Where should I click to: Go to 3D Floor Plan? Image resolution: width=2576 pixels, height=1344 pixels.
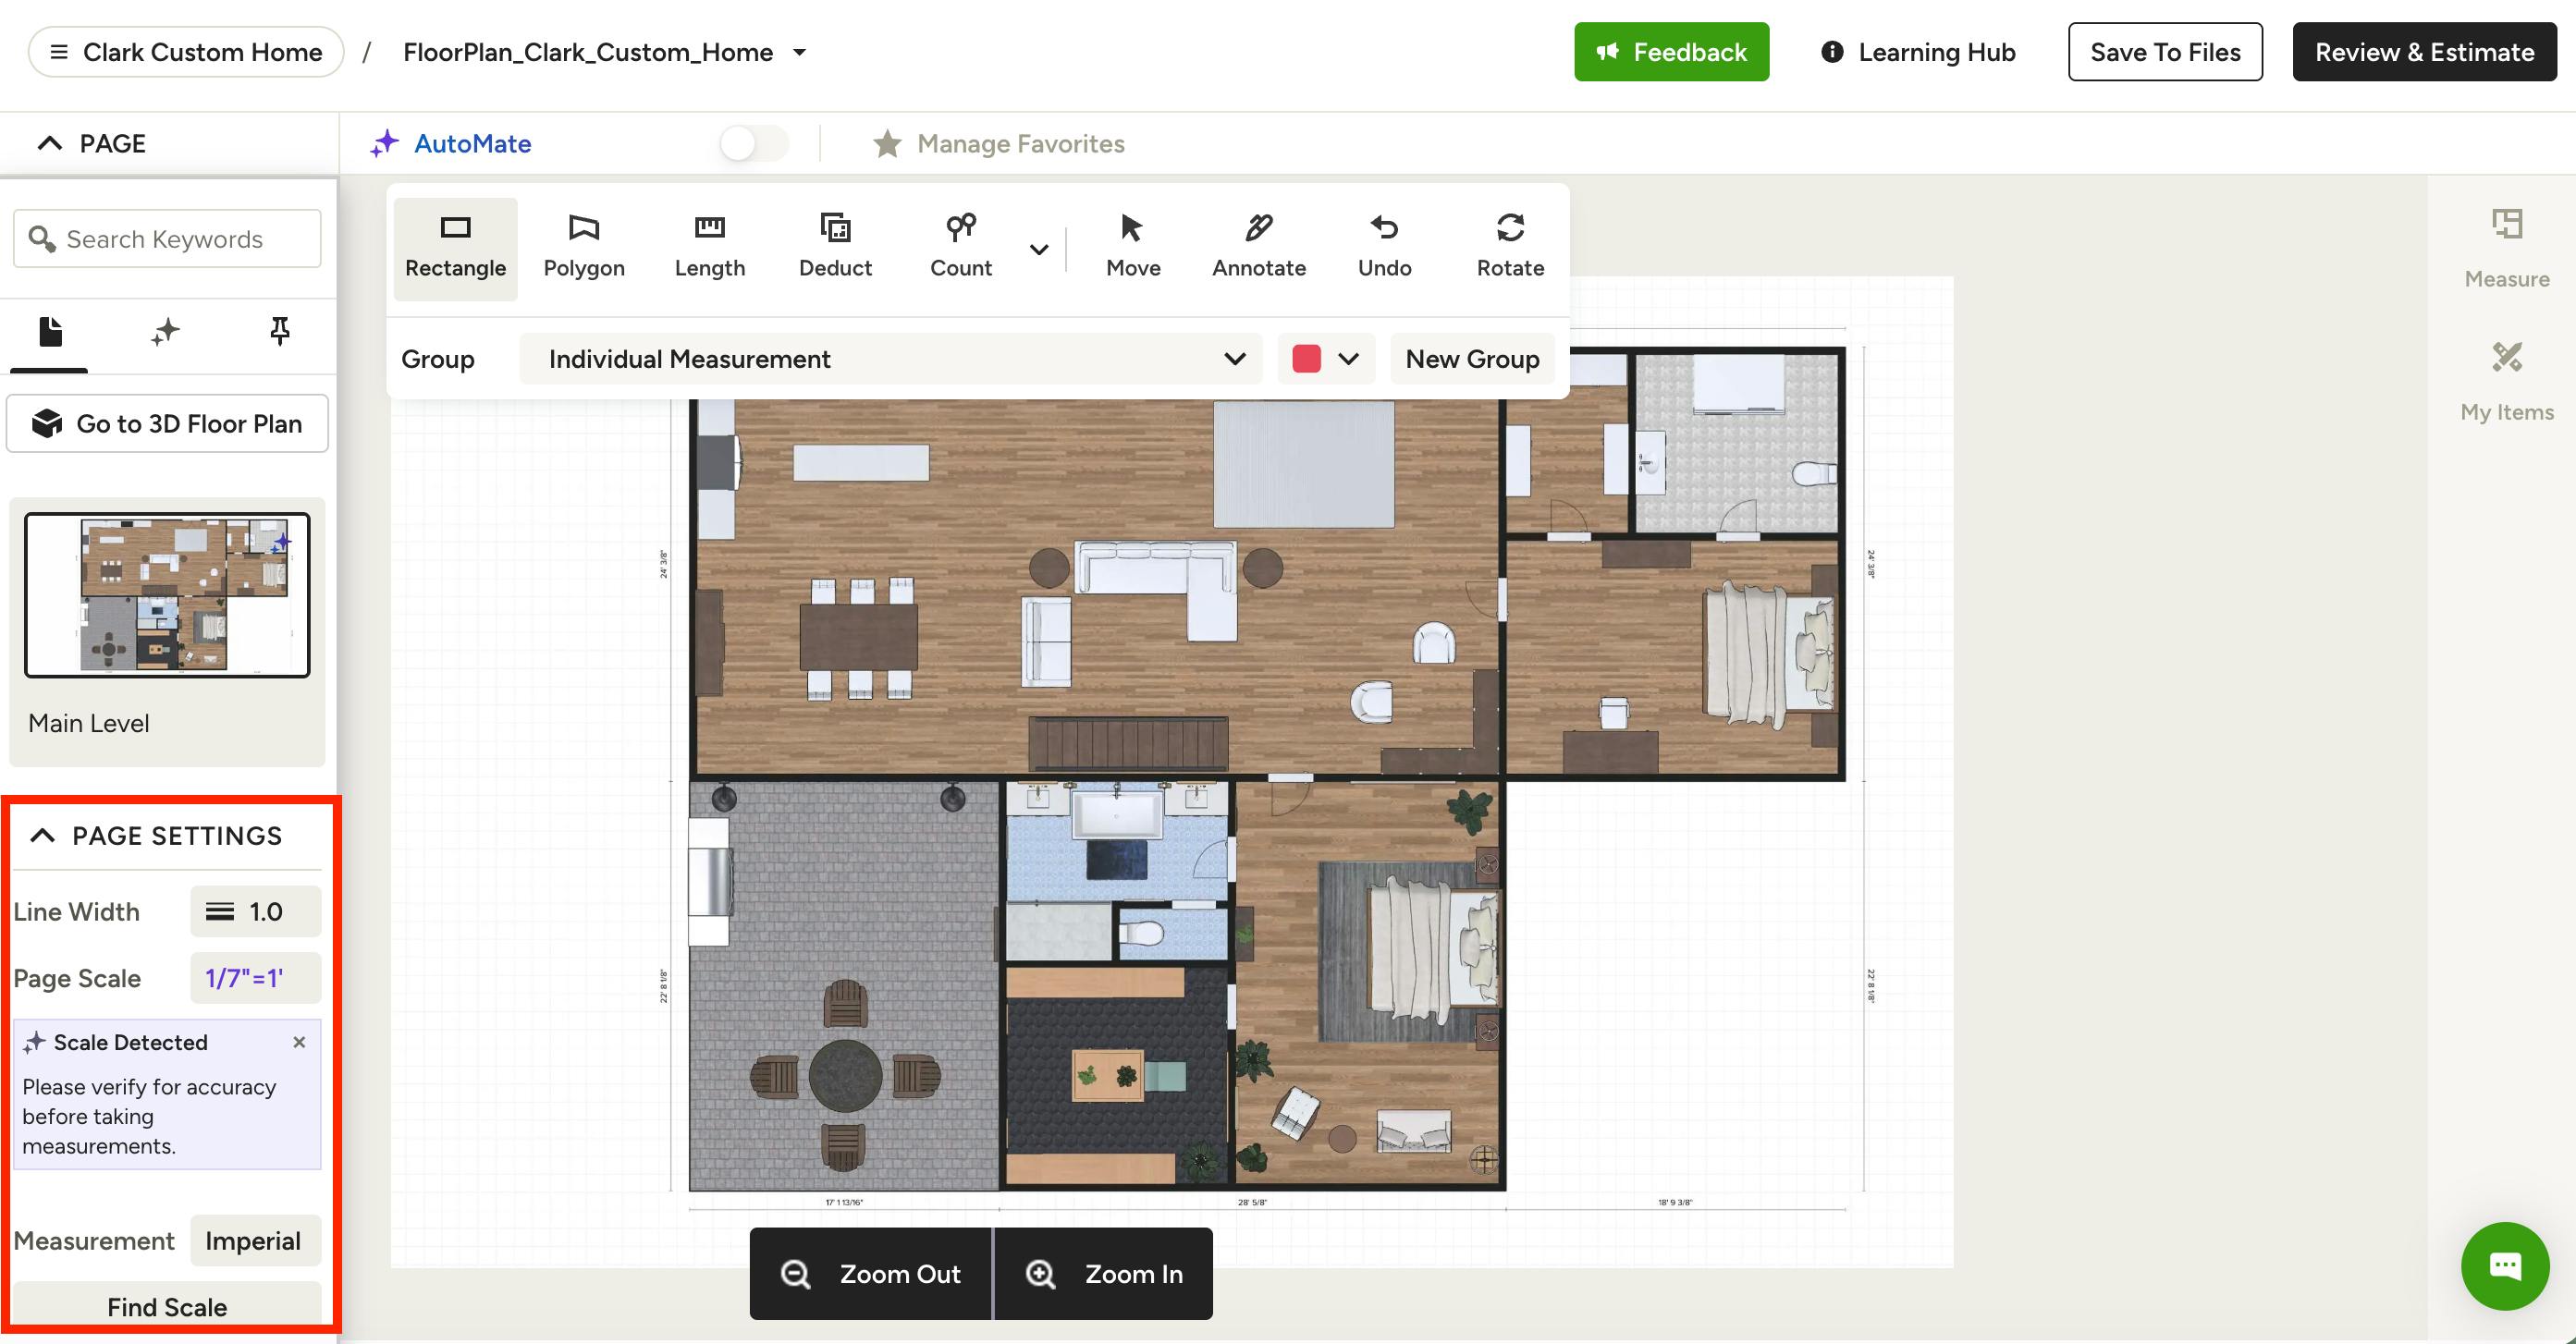[x=167, y=424]
